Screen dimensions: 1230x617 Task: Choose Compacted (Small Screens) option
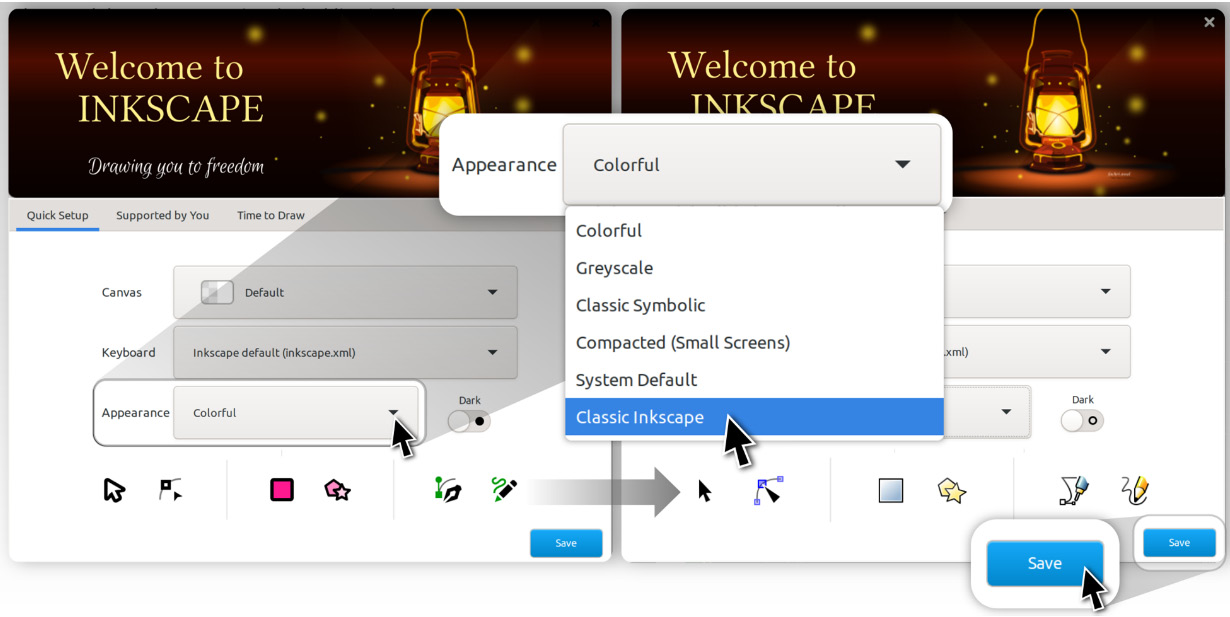[754, 342]
